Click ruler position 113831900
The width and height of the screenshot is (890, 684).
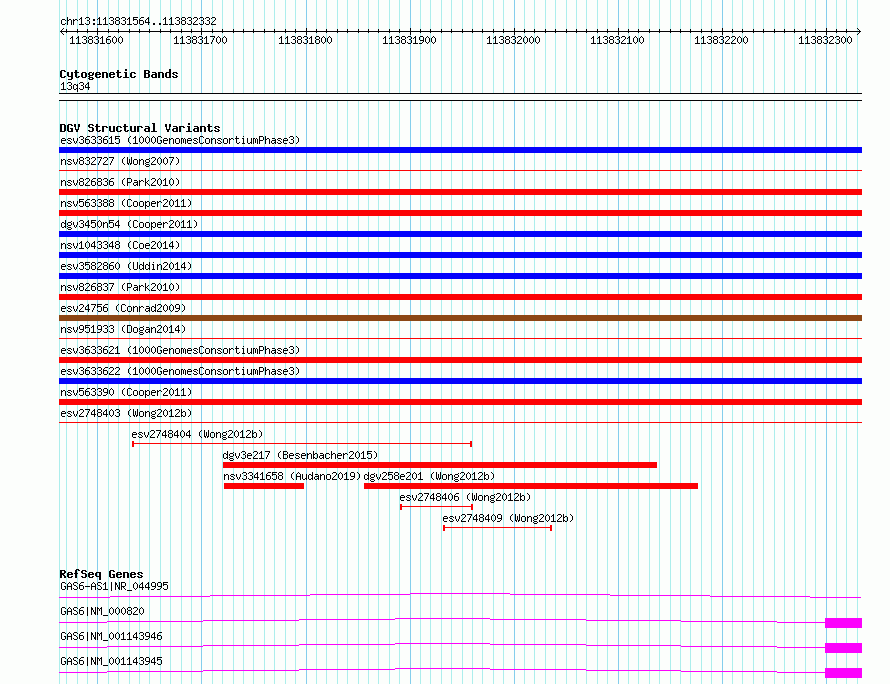pyautogui.click(x=409, y=40)
